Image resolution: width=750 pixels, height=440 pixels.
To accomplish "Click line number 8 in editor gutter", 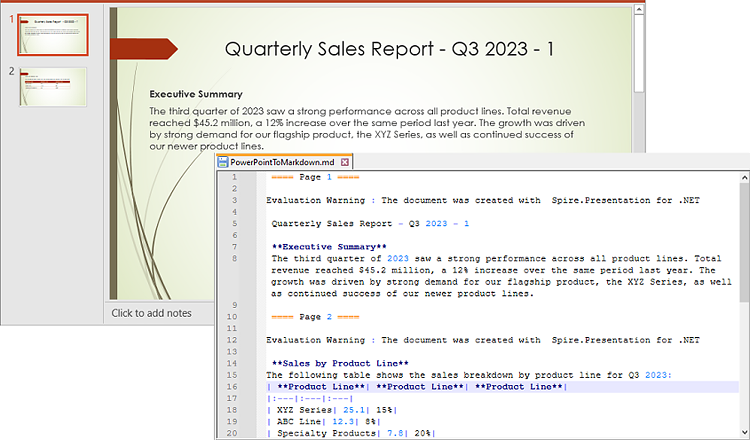I will [234, 258].
